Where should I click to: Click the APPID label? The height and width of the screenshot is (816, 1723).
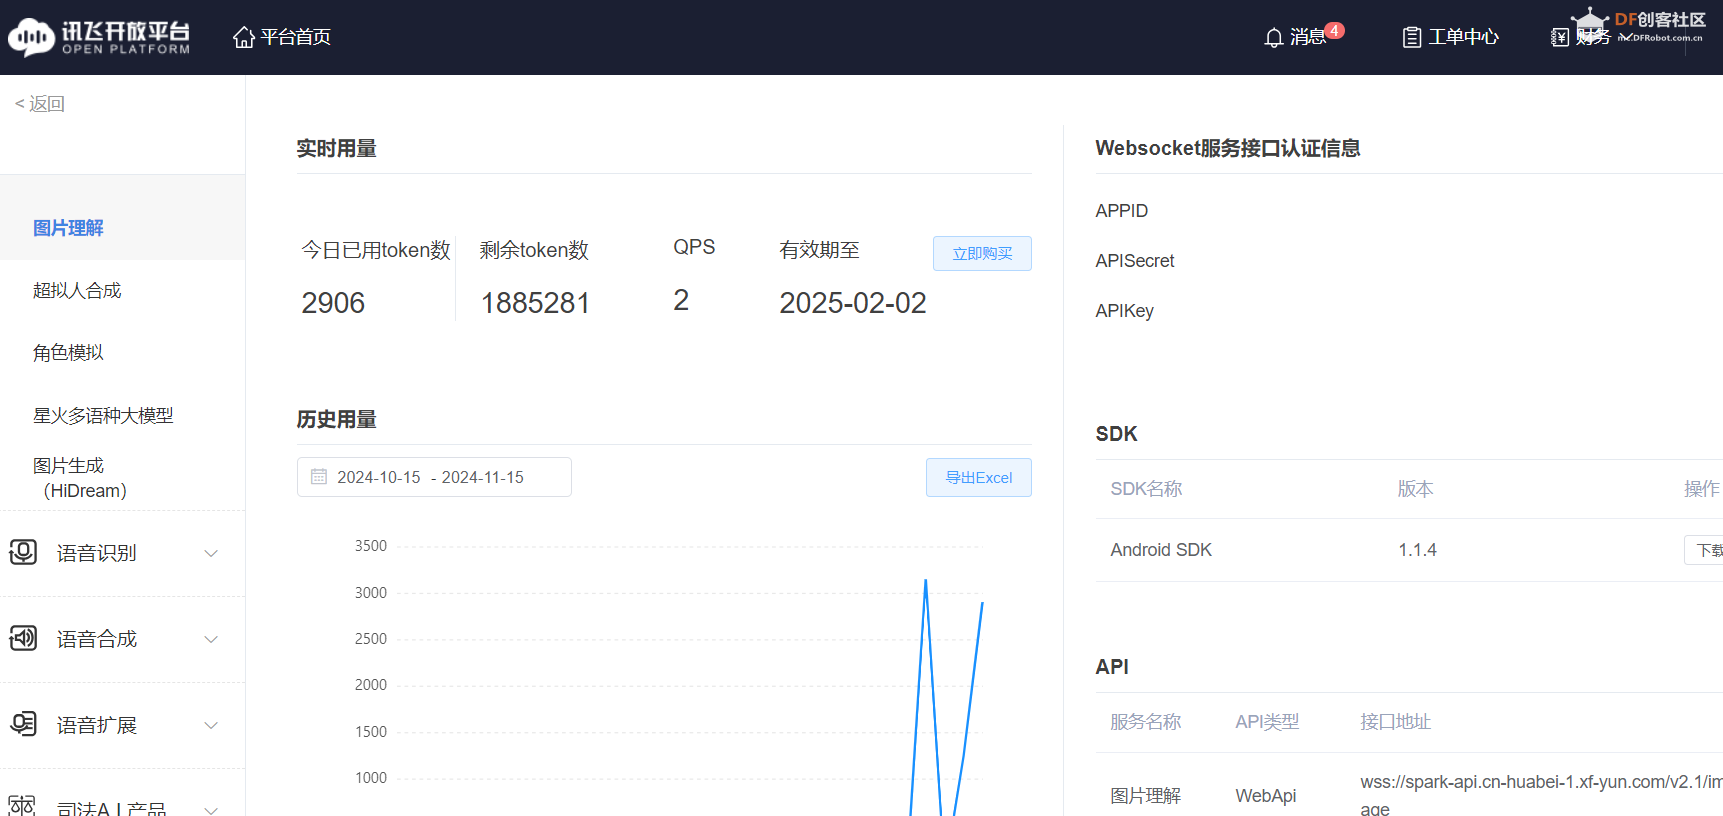tap(1121, 211)
